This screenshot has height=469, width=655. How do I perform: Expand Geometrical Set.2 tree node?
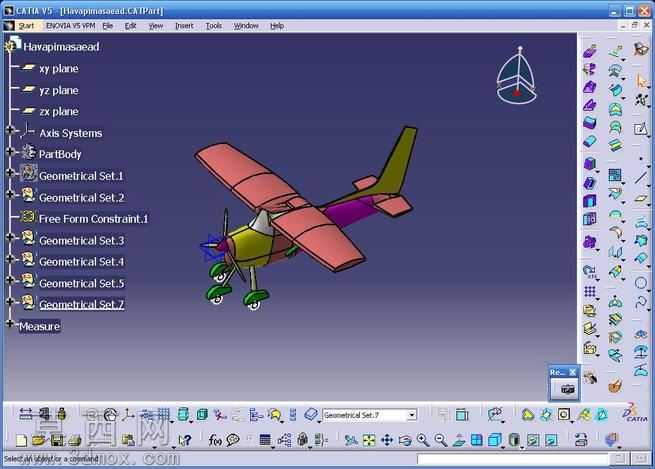pyautogui.click(x=10, y=194)
